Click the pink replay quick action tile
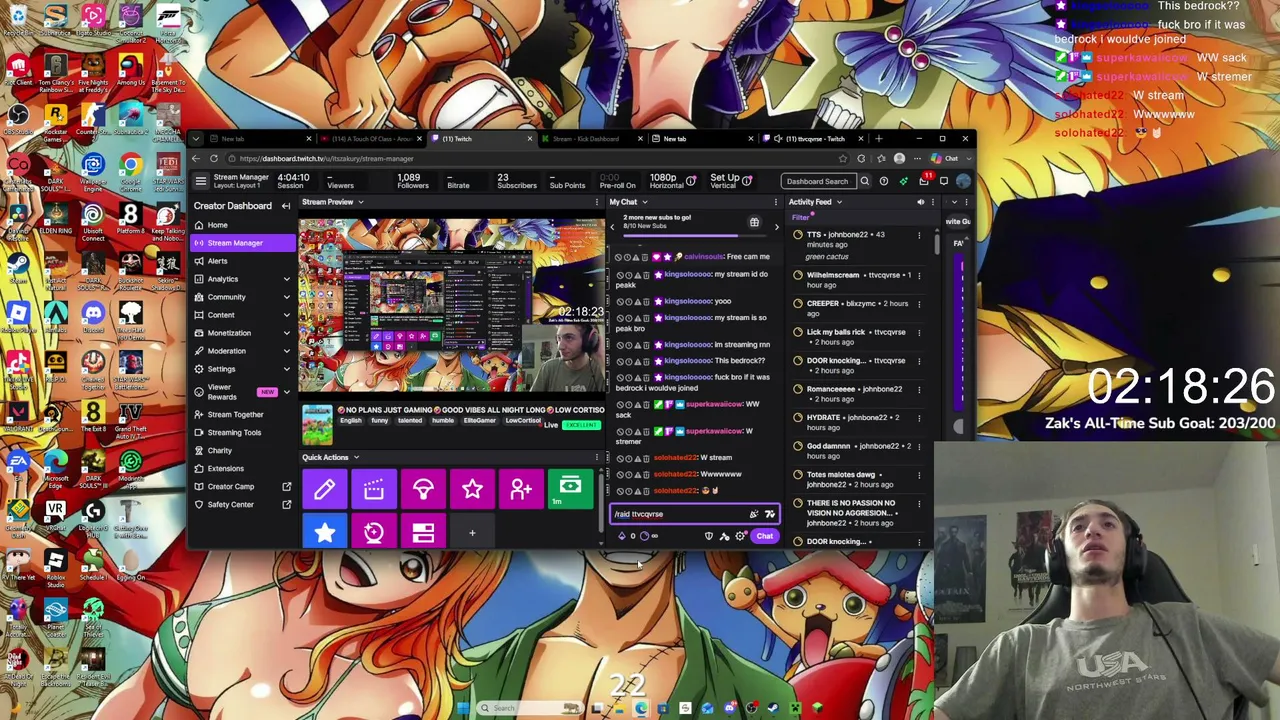The width and height of the screenshot is (1280, 720). click(x=374, y=532)
